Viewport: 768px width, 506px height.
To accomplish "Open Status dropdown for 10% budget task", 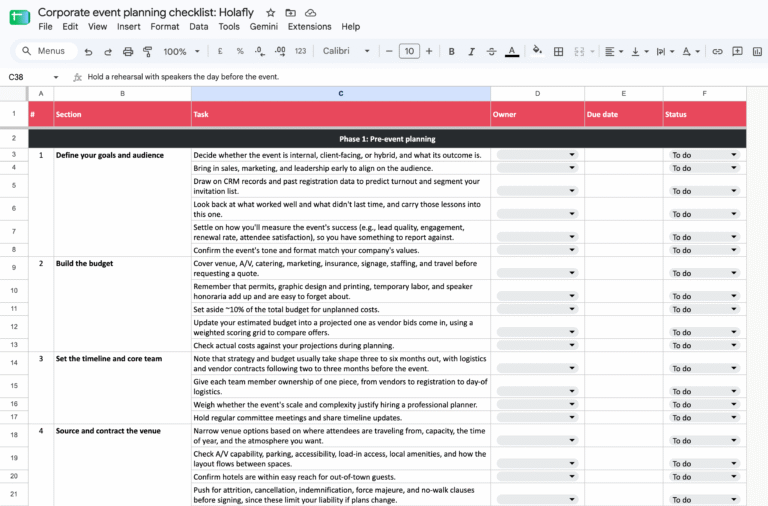I will [x=704, y=310].
